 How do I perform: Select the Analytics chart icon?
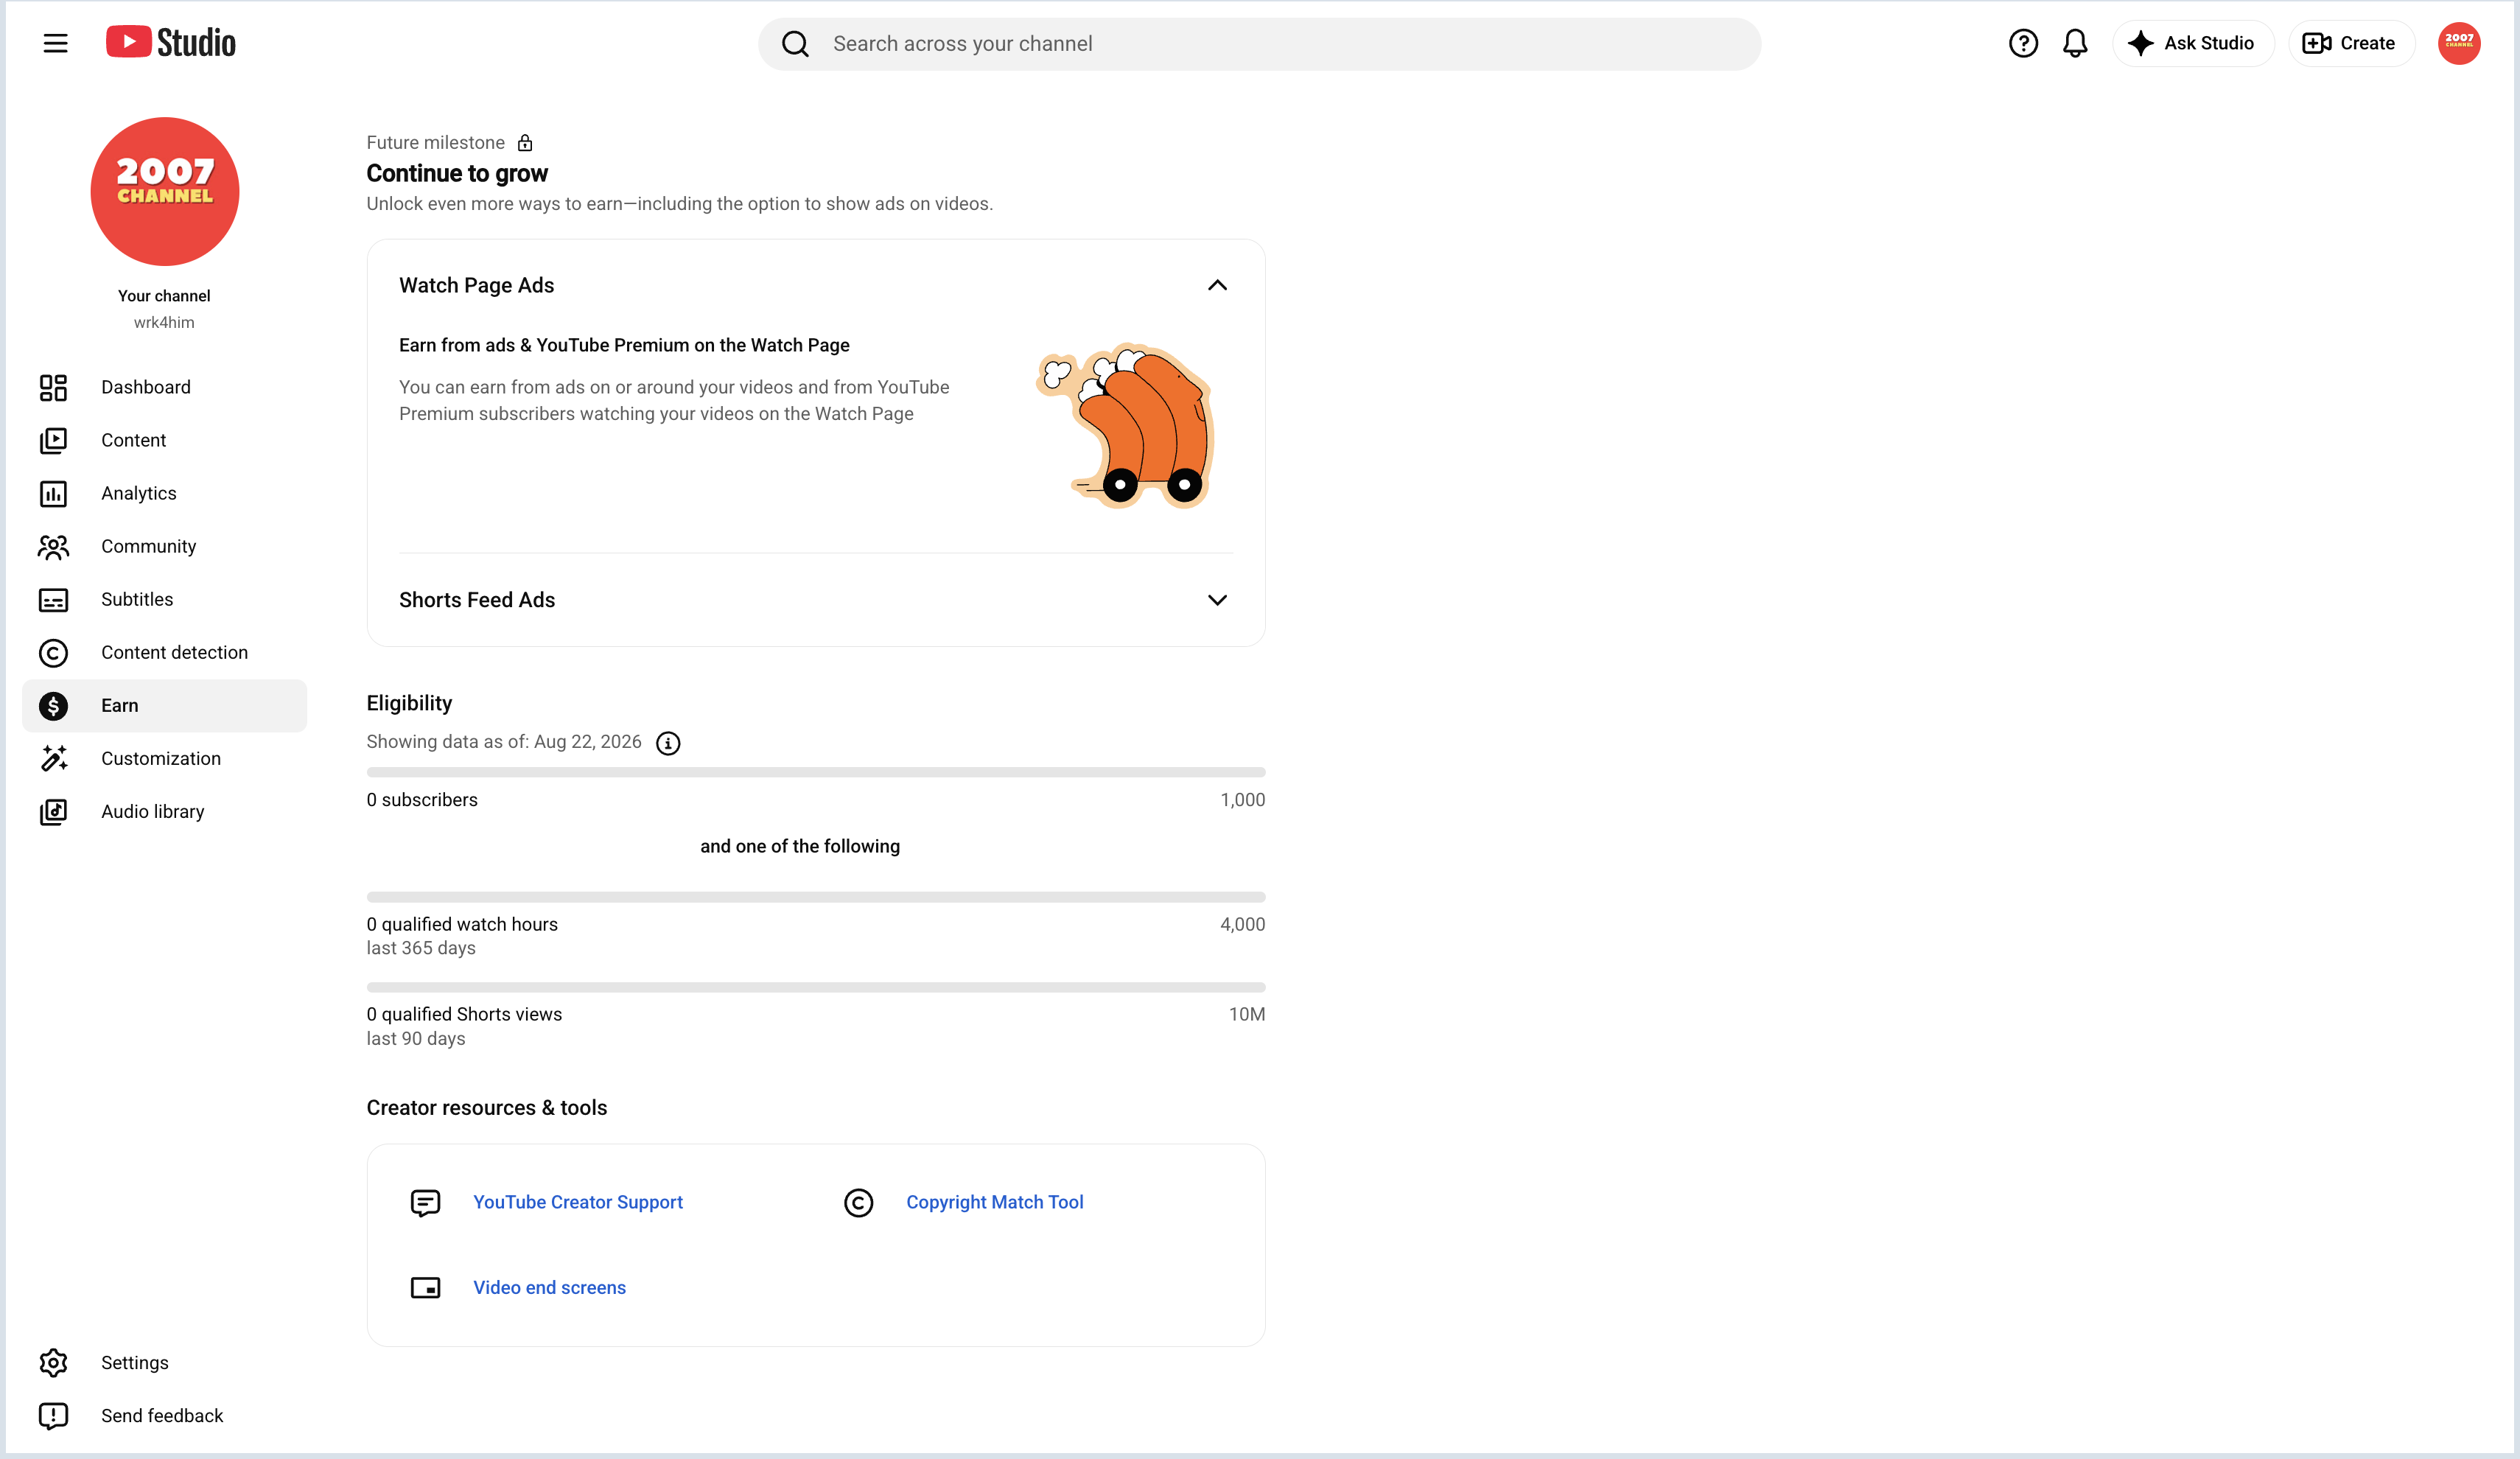pos(53,494)
